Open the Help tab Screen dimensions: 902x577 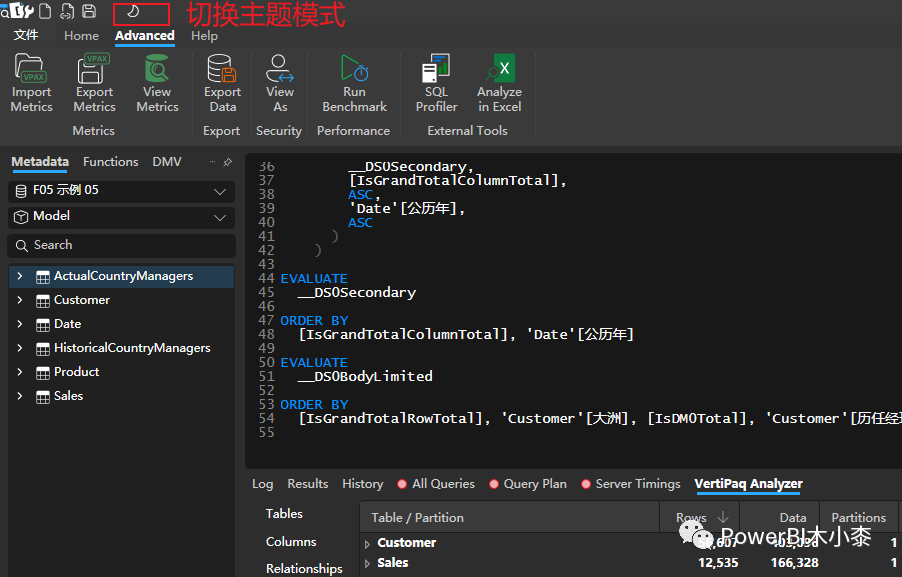(204, 36)
